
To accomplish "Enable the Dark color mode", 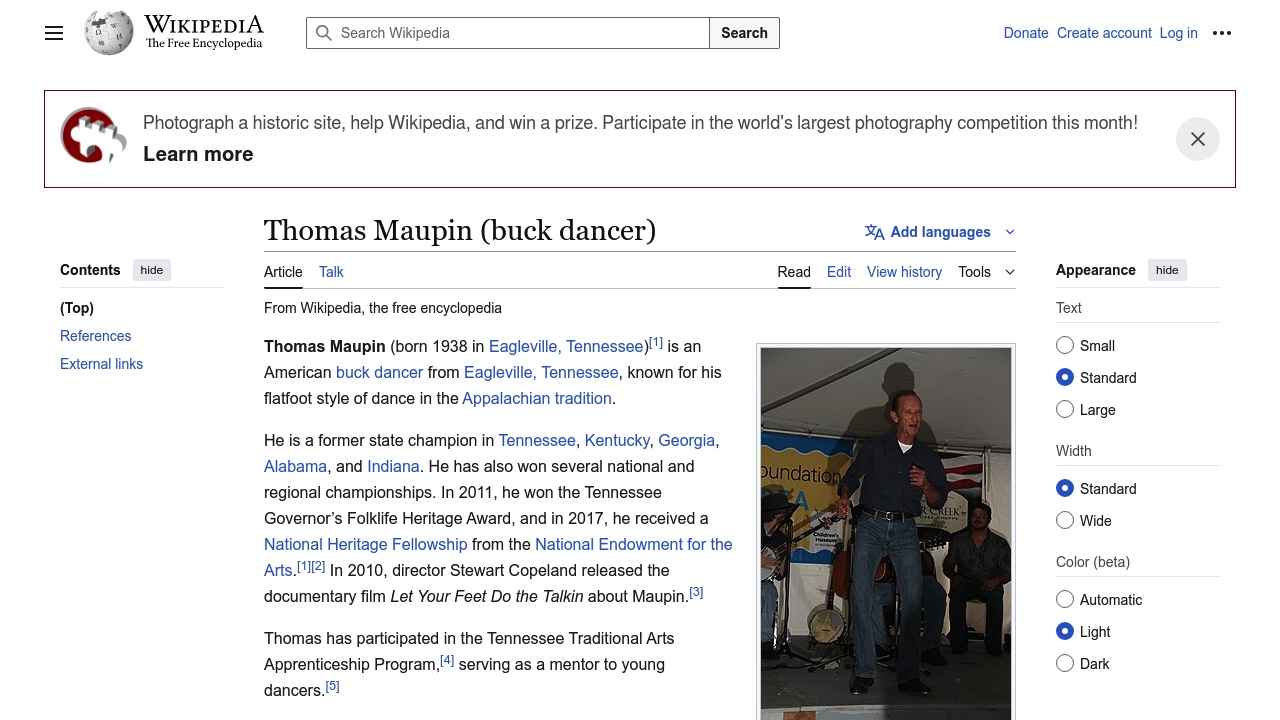I will 1065,664.
